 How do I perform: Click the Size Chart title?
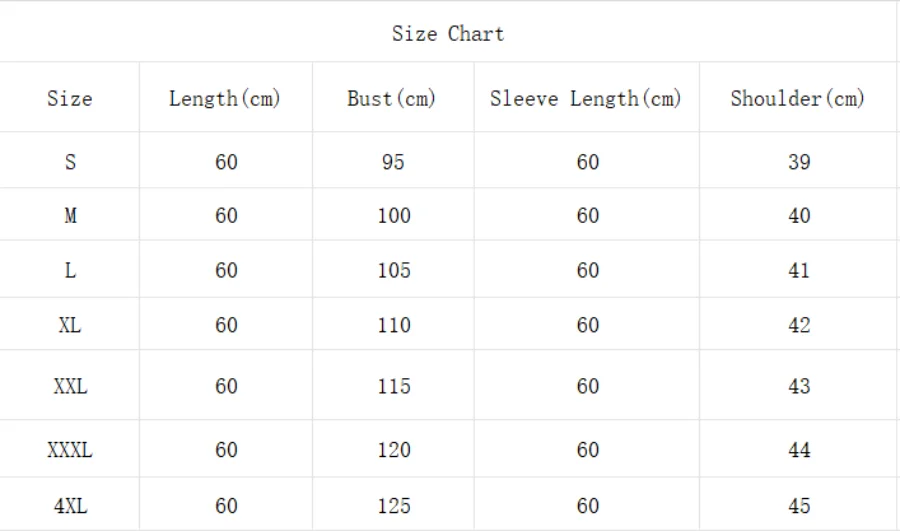[x=447, y=34]
